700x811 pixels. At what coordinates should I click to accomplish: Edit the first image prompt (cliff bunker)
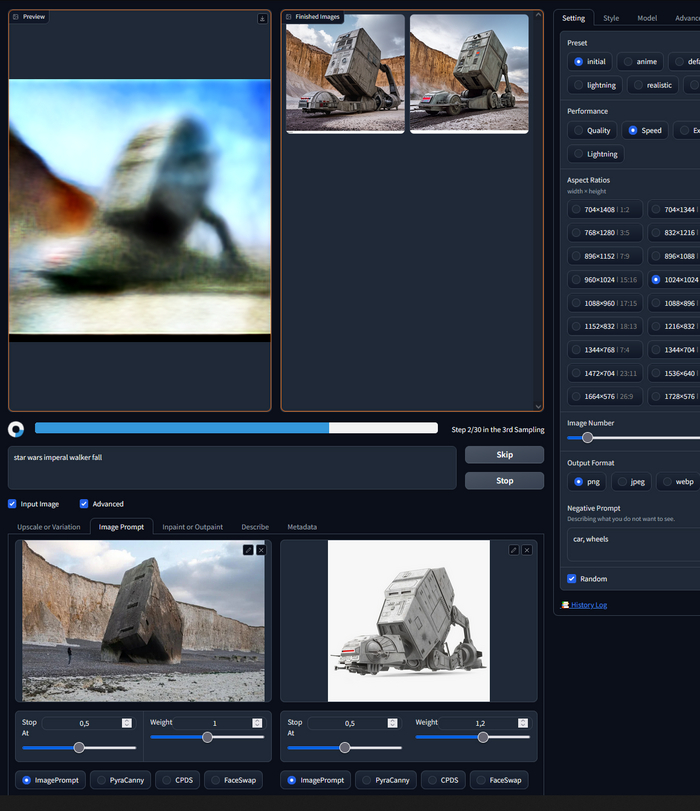pyautogui.click(x=247, y=550)
